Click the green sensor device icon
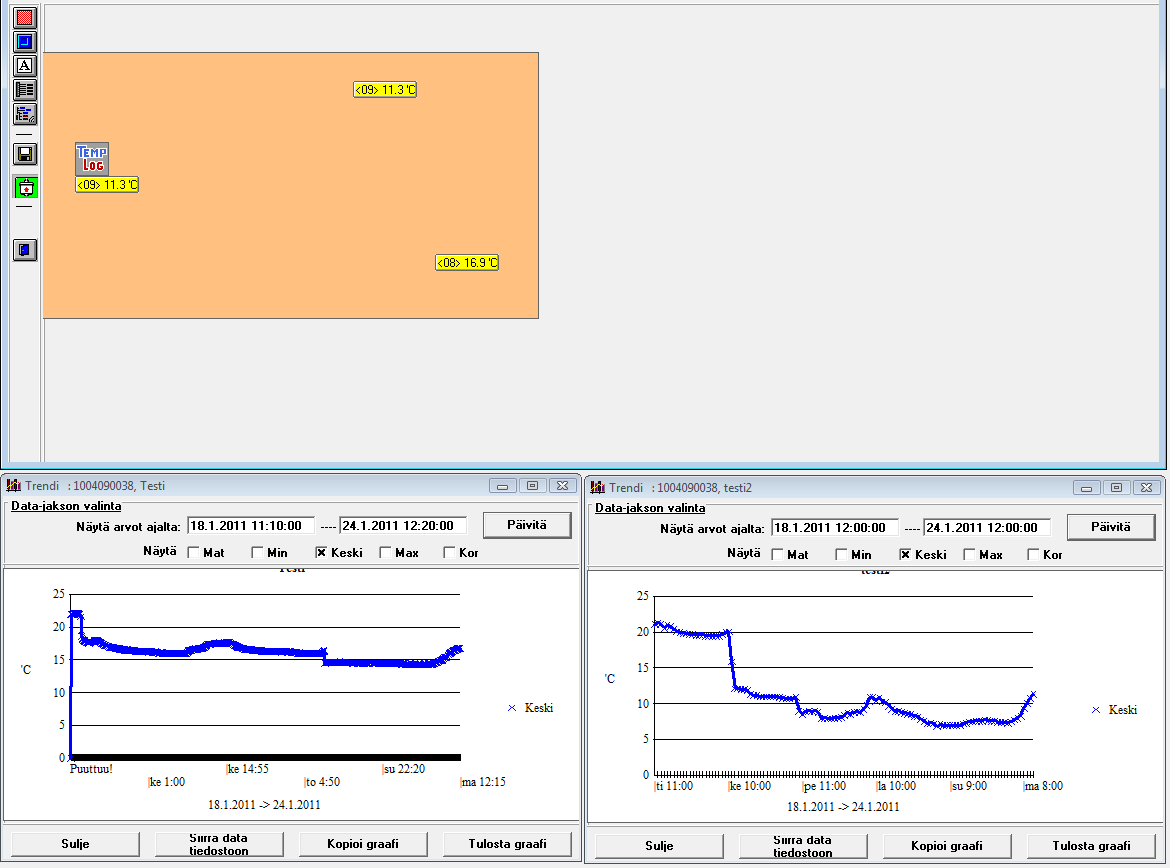Viewport: 1170px width, 868px height. pos(25,187)
